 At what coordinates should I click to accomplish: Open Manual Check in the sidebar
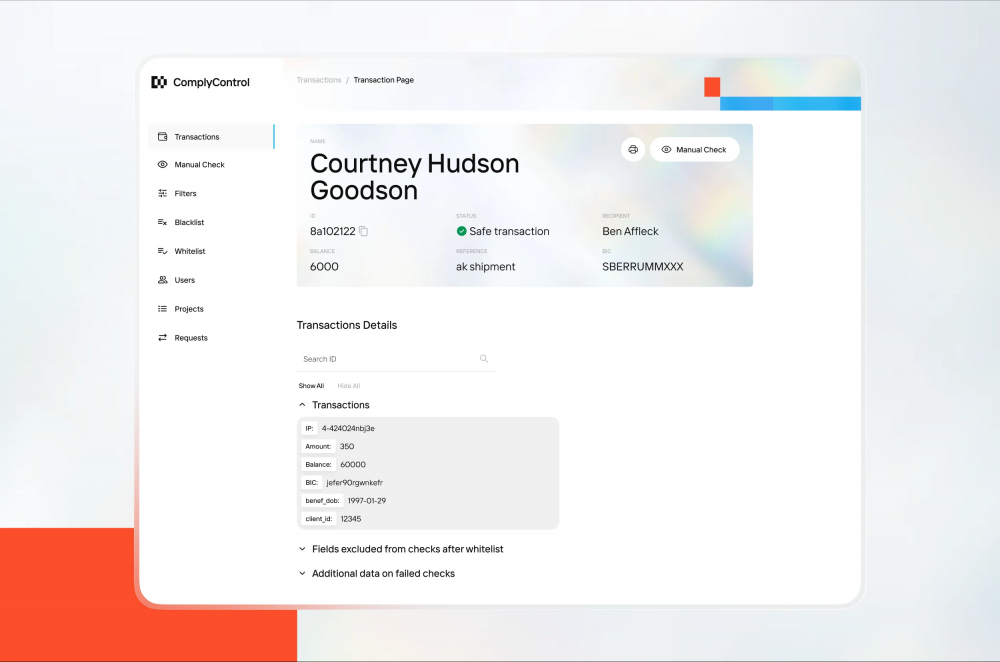199,165
